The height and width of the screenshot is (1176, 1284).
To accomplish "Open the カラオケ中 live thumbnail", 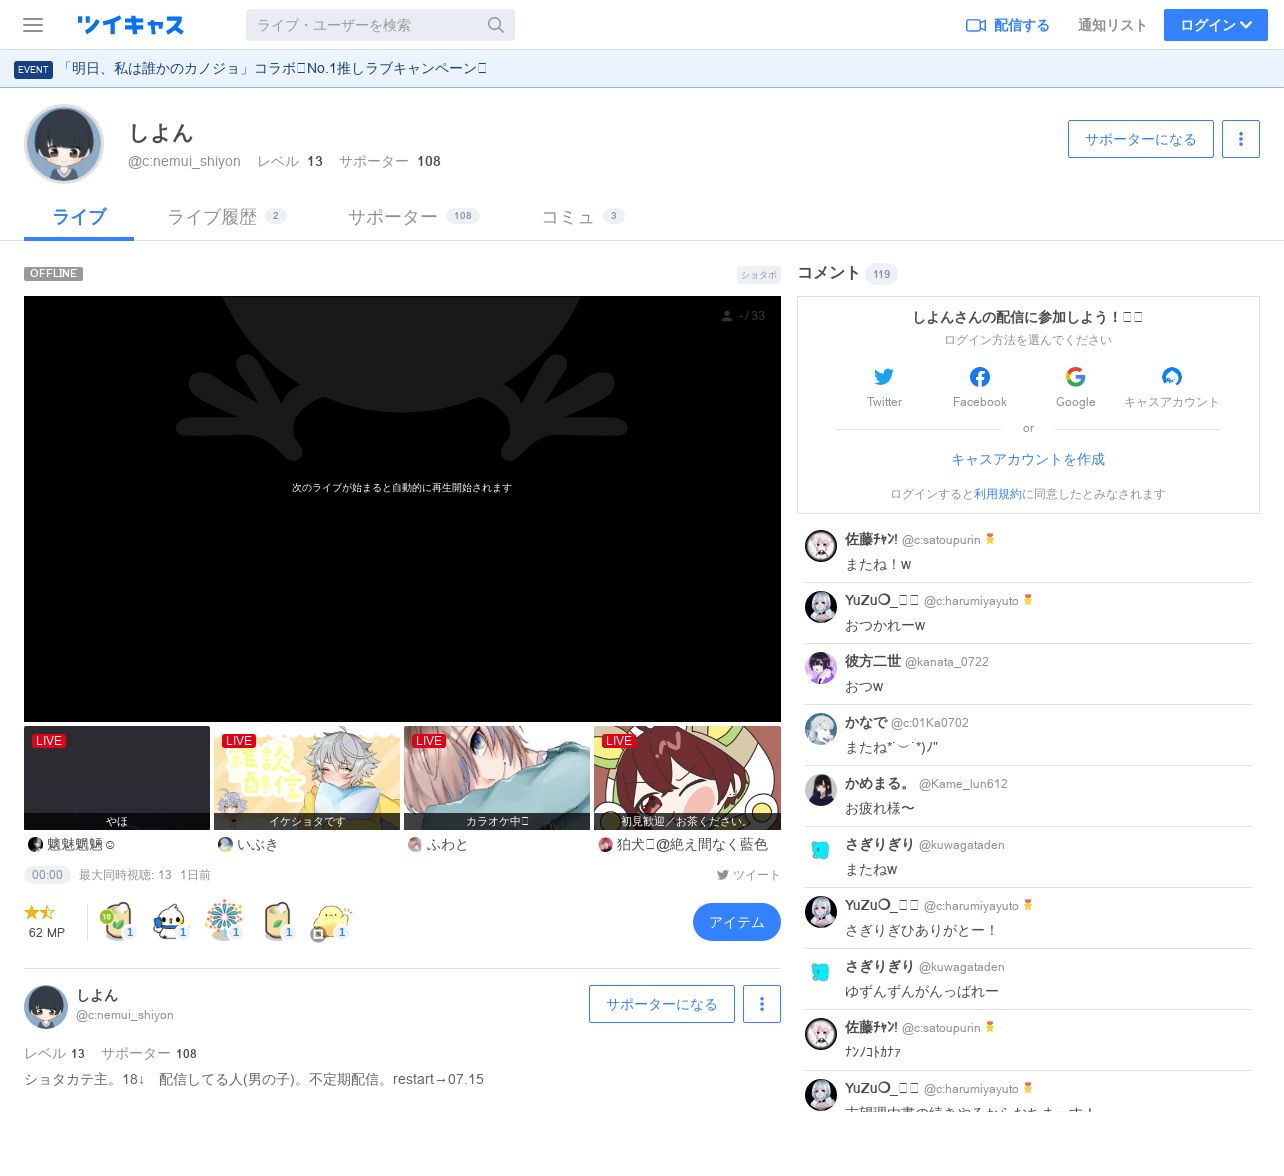I will [x=497, y=778].
